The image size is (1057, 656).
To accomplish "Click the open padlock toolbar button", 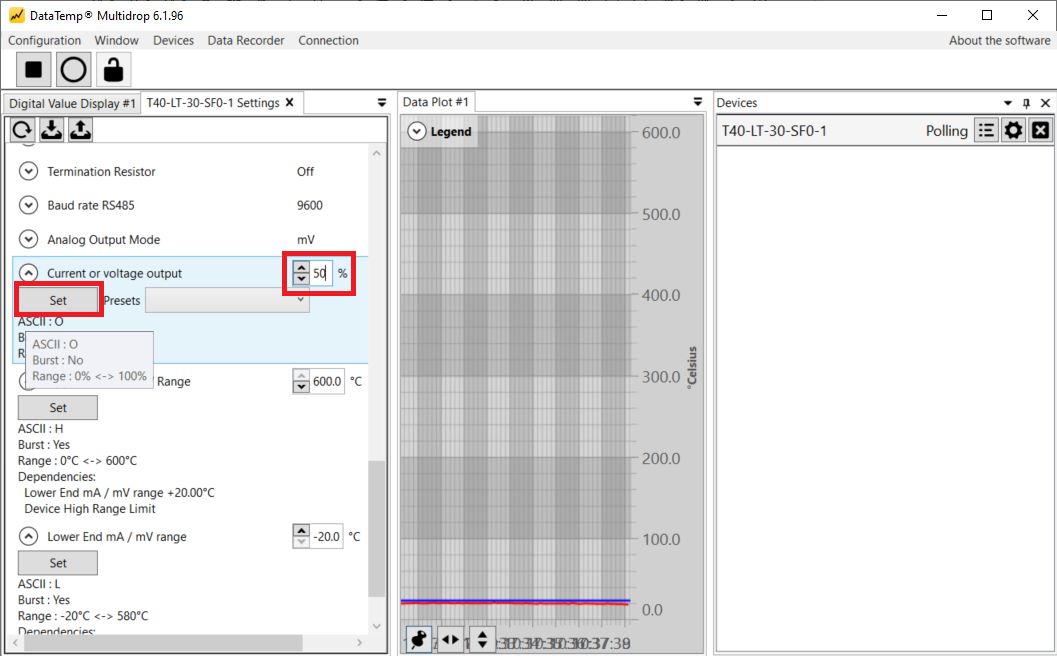I will click(113, 69).
